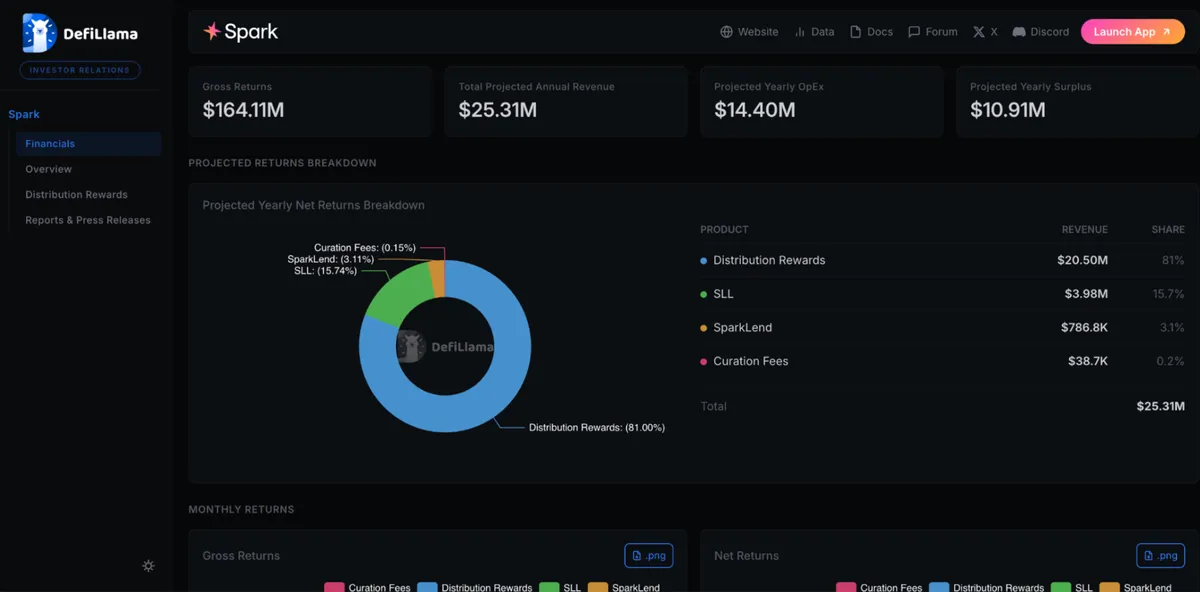Click the green dot beside SLL row

click(x=704, y=294)
